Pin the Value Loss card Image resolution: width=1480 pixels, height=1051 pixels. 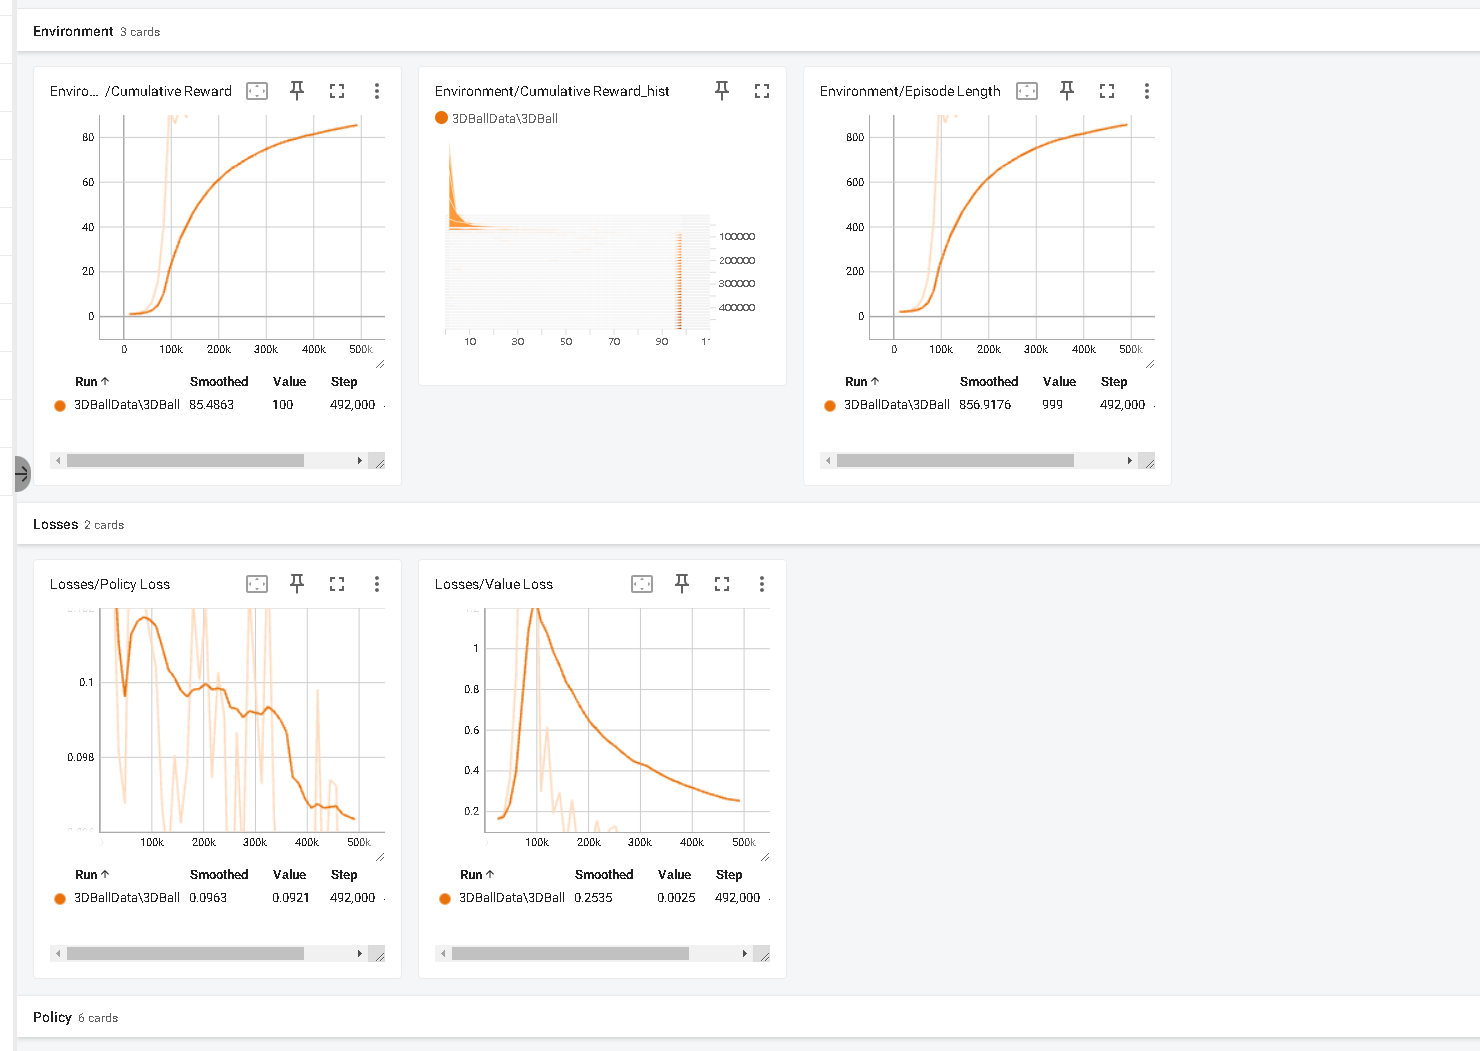(682, 584)
